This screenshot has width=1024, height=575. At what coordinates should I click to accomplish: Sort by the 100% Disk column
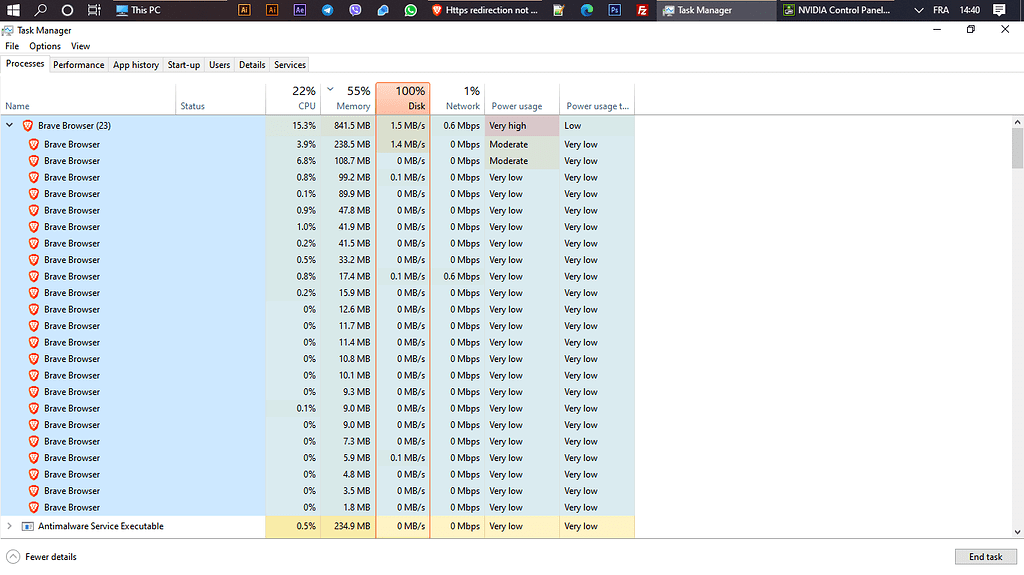point(403,98)
